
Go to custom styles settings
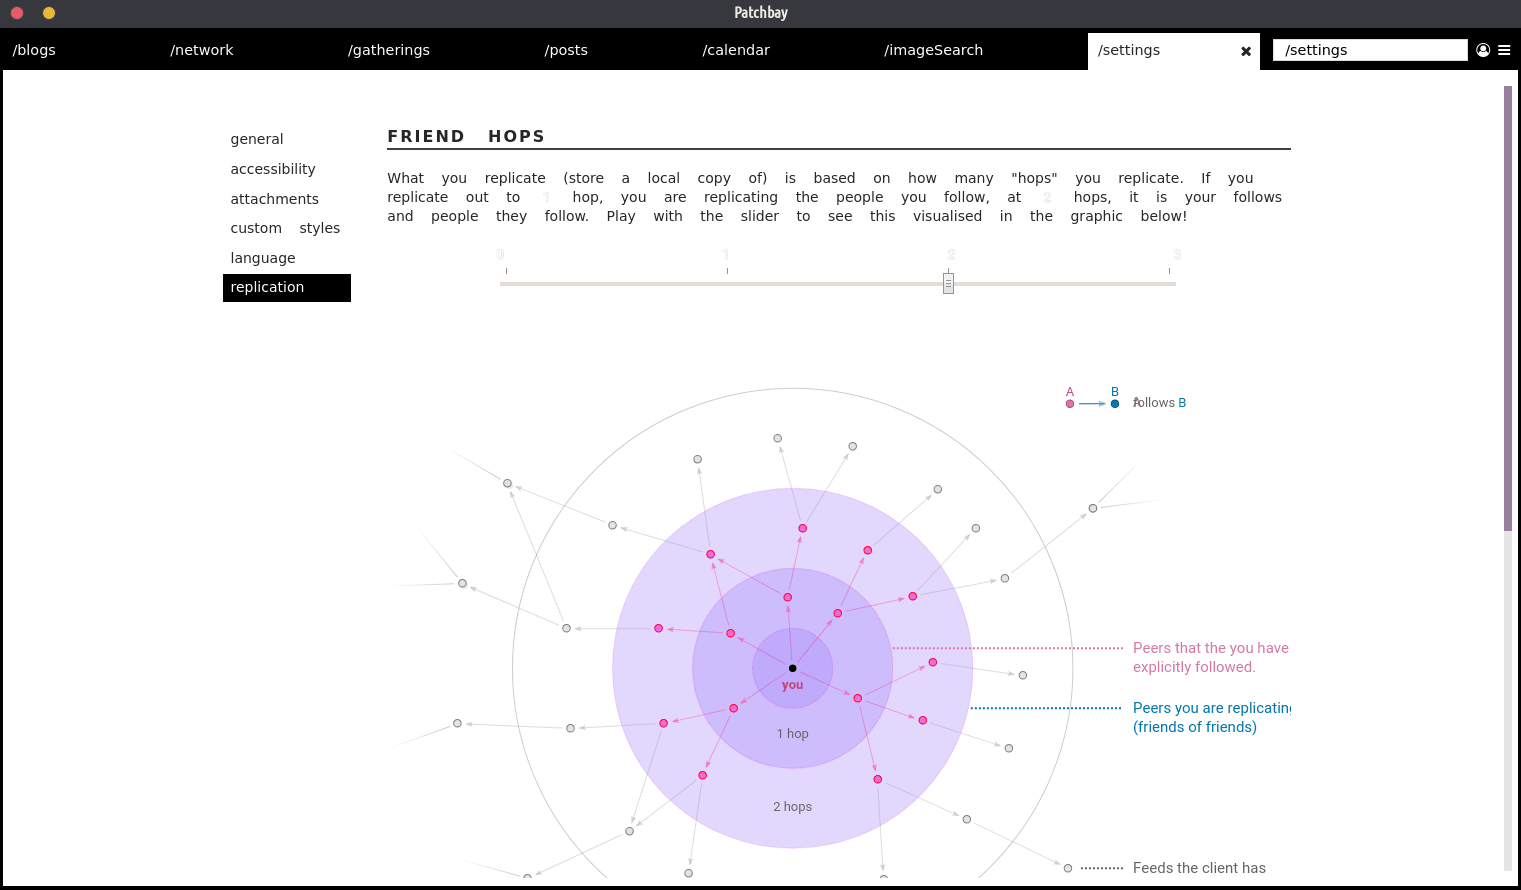coord(285,228)
